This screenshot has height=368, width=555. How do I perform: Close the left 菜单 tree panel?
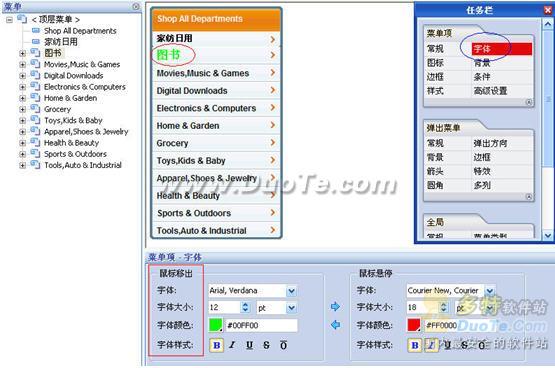coord(136,6)
